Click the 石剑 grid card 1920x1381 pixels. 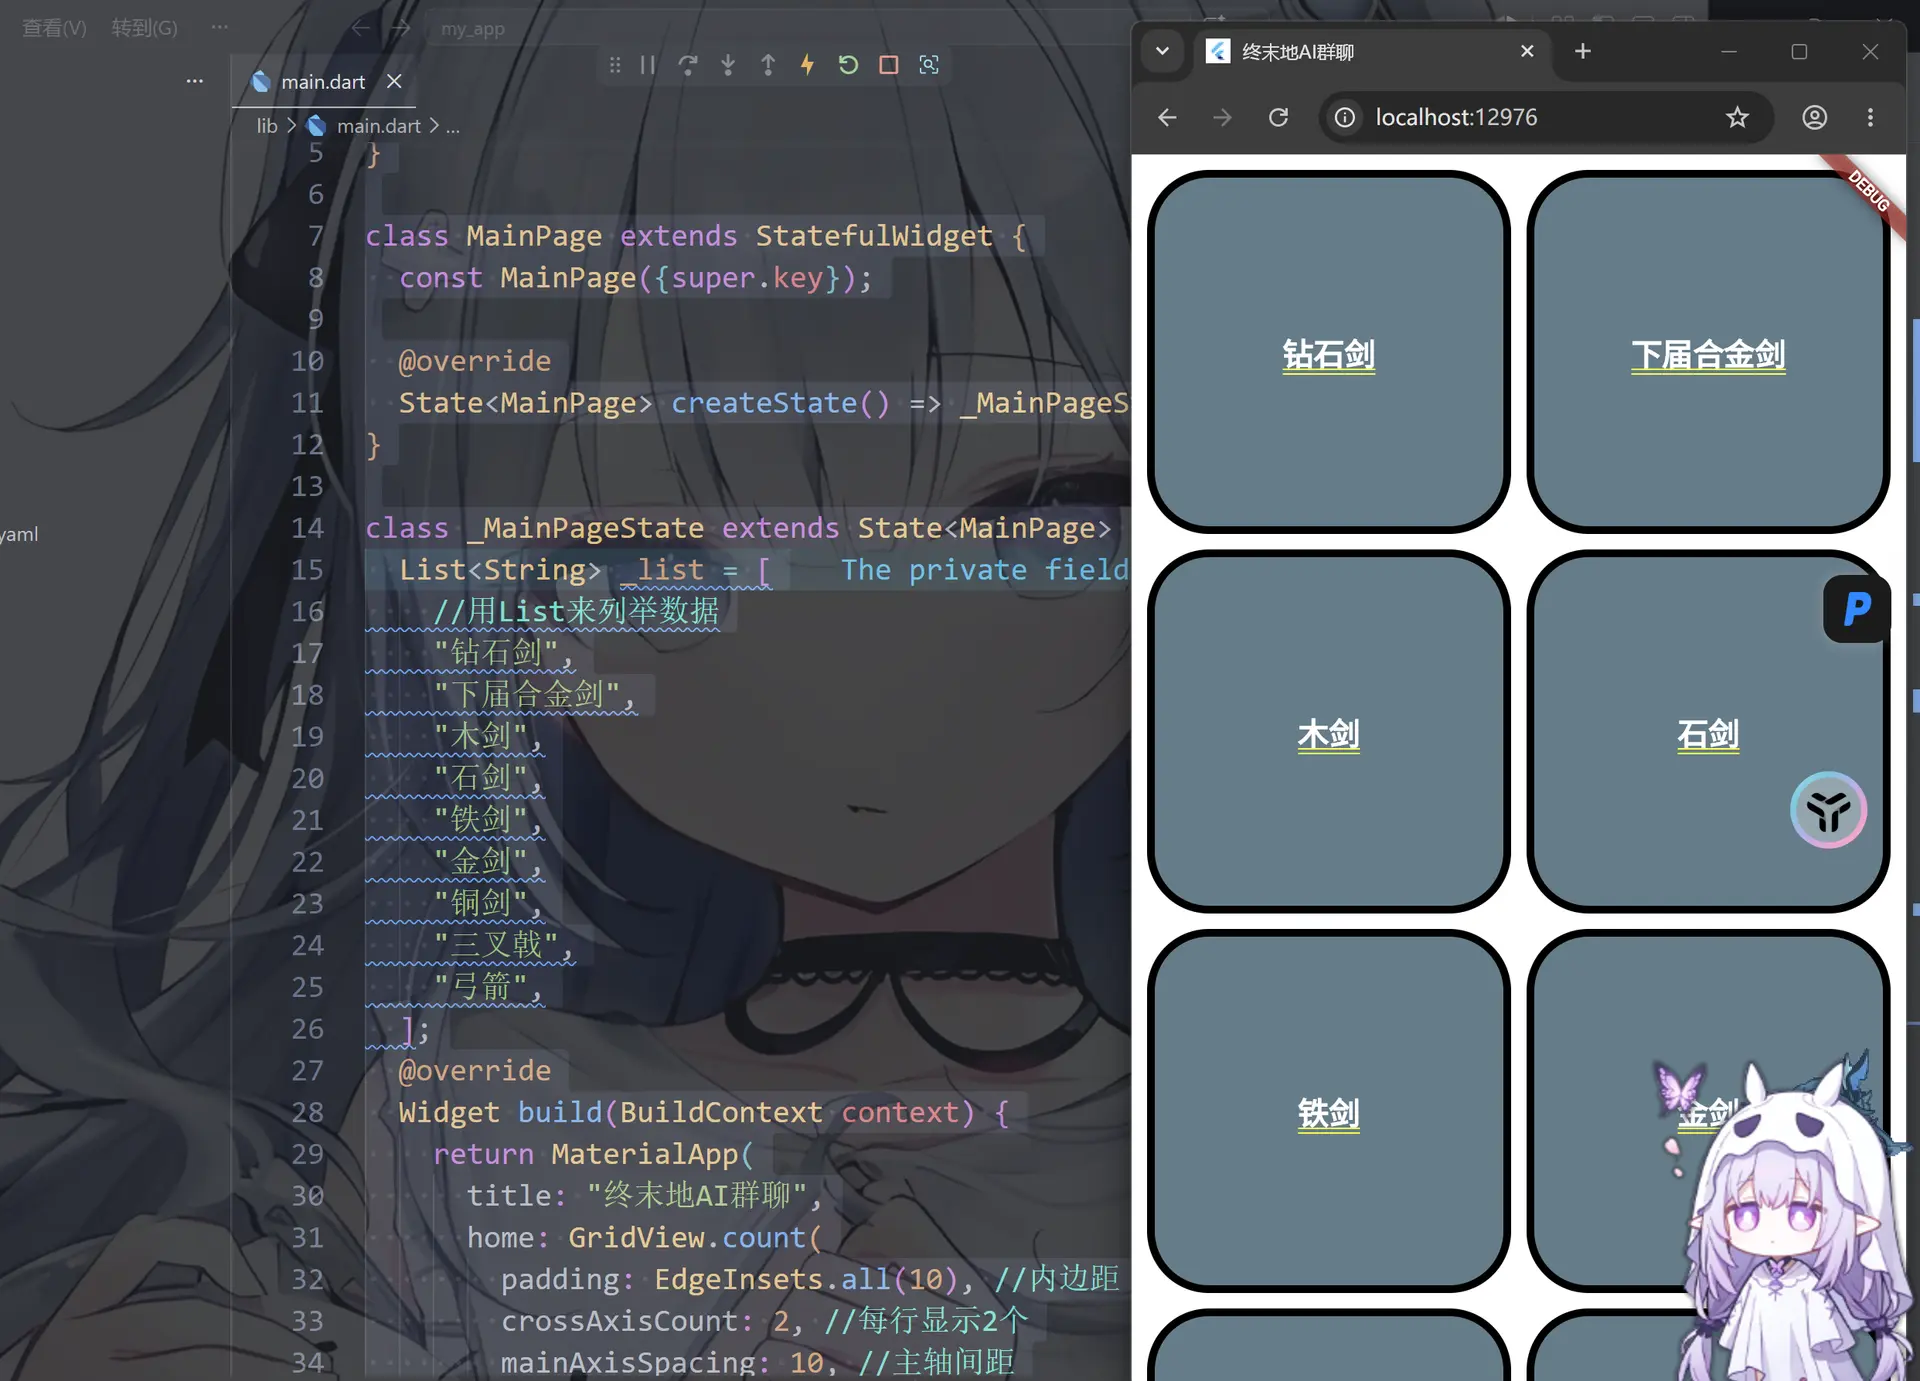1708,732
